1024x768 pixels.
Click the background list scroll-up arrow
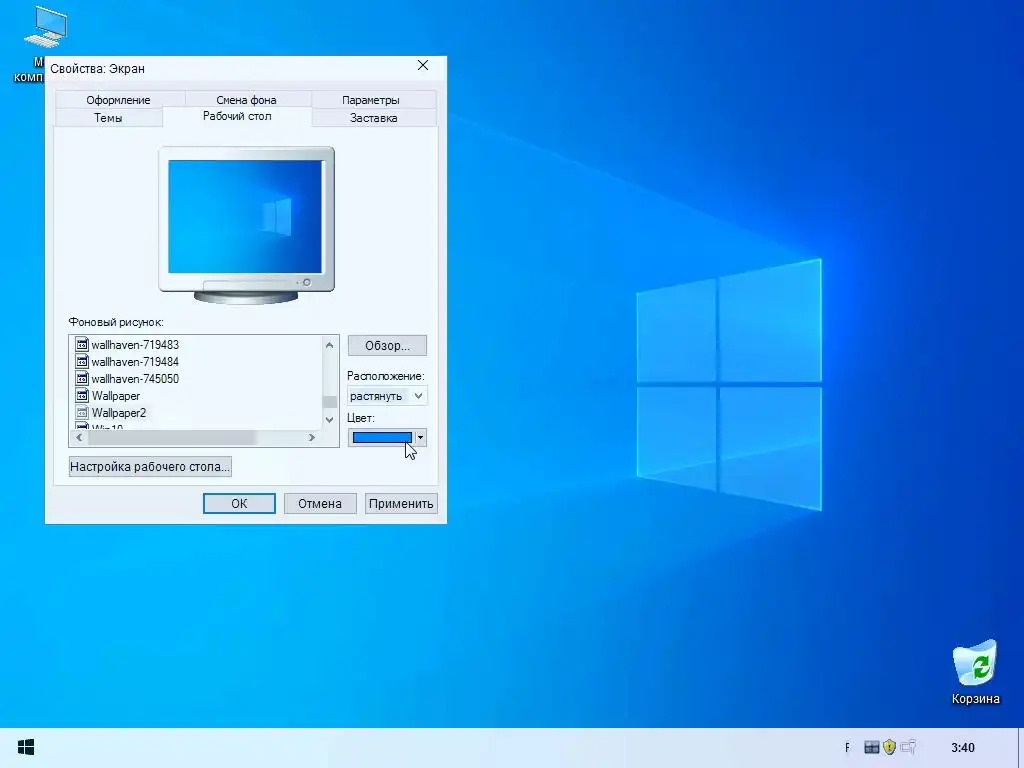coord(330,345)
